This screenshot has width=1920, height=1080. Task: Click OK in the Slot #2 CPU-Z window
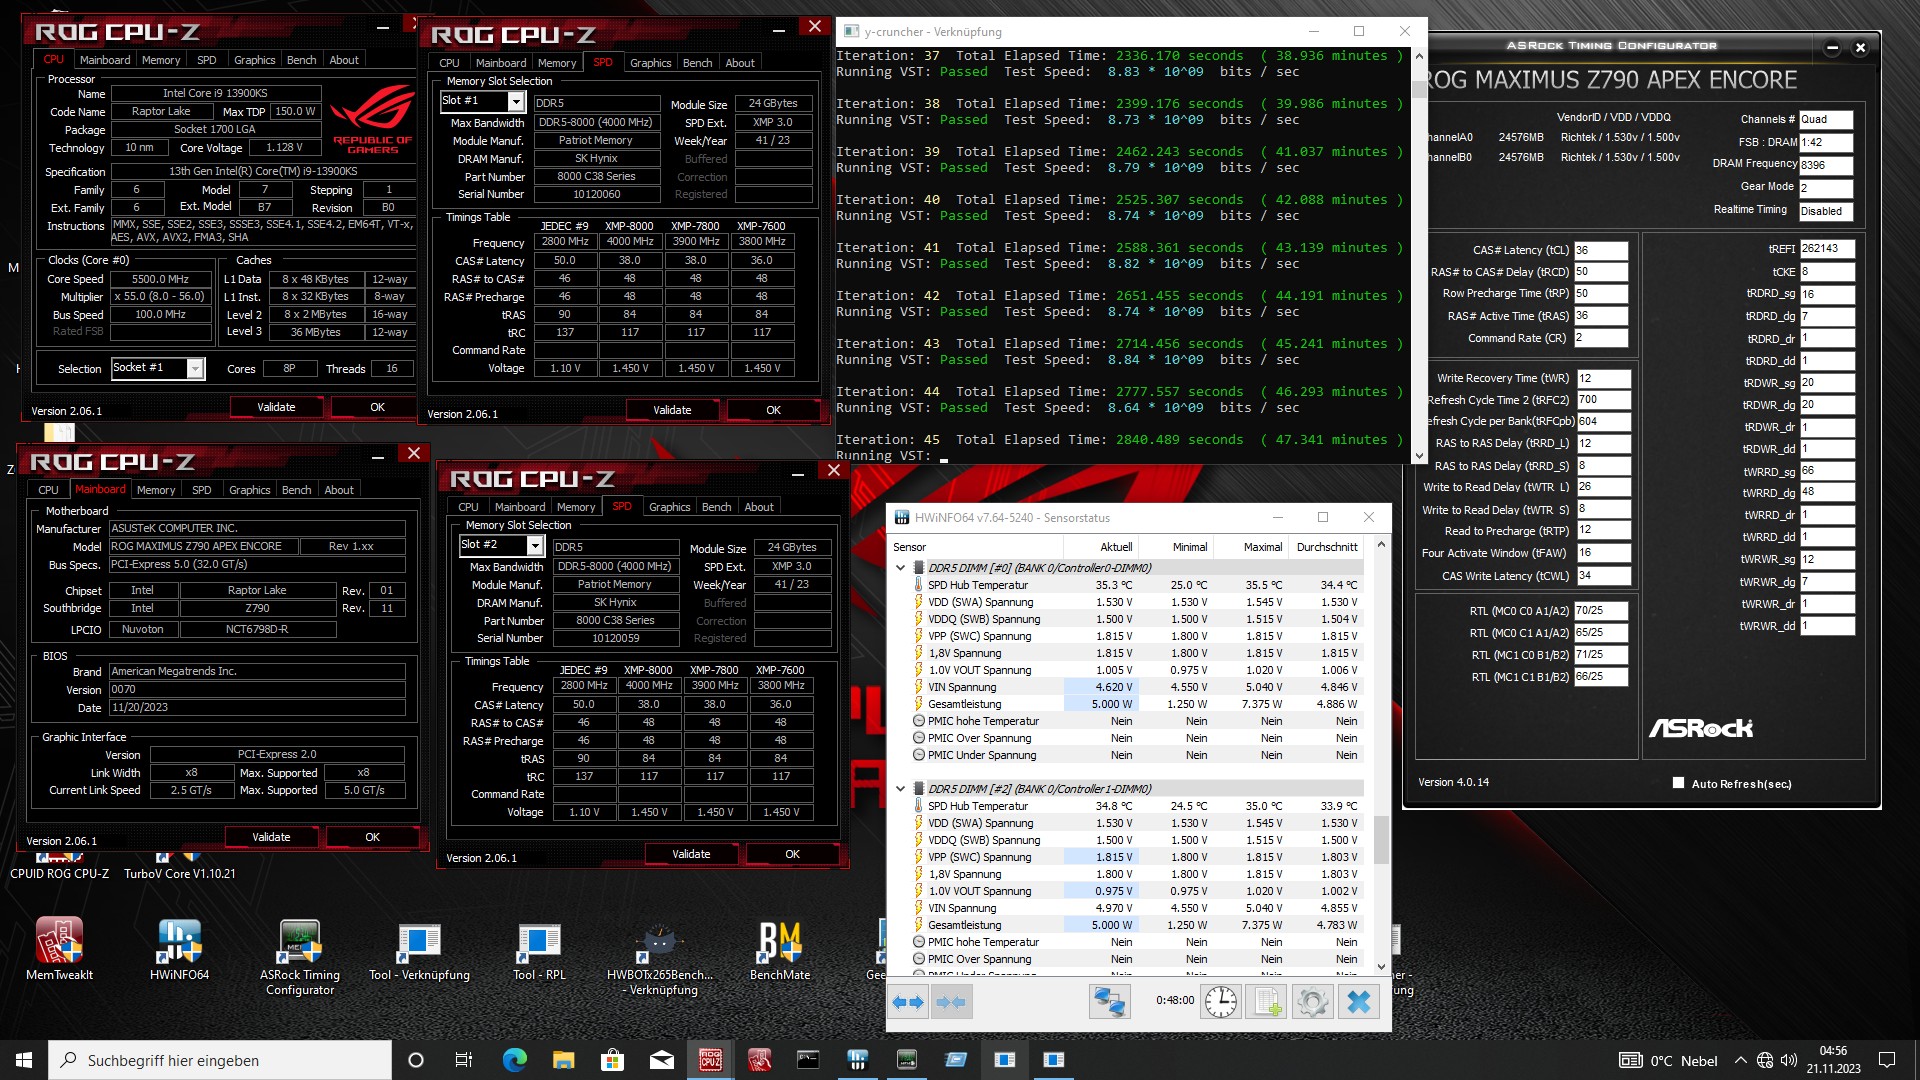[x=792, y=854]
